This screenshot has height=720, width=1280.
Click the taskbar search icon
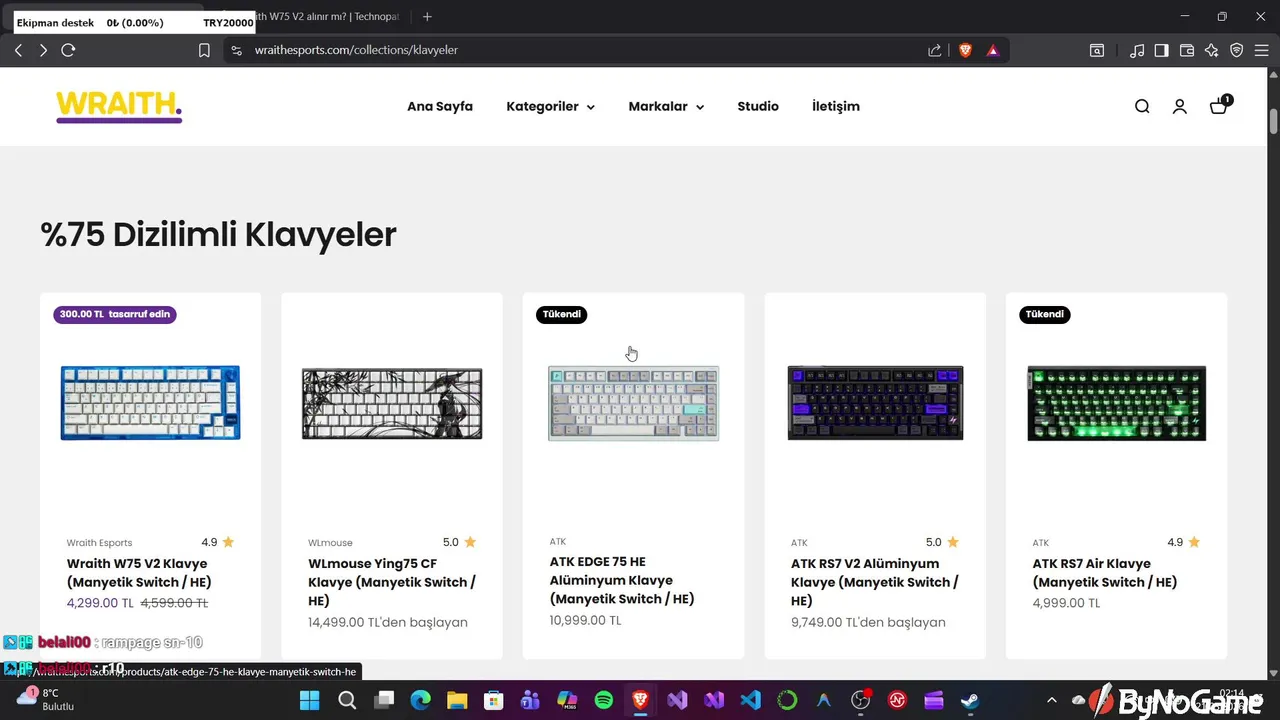(347, 700)
